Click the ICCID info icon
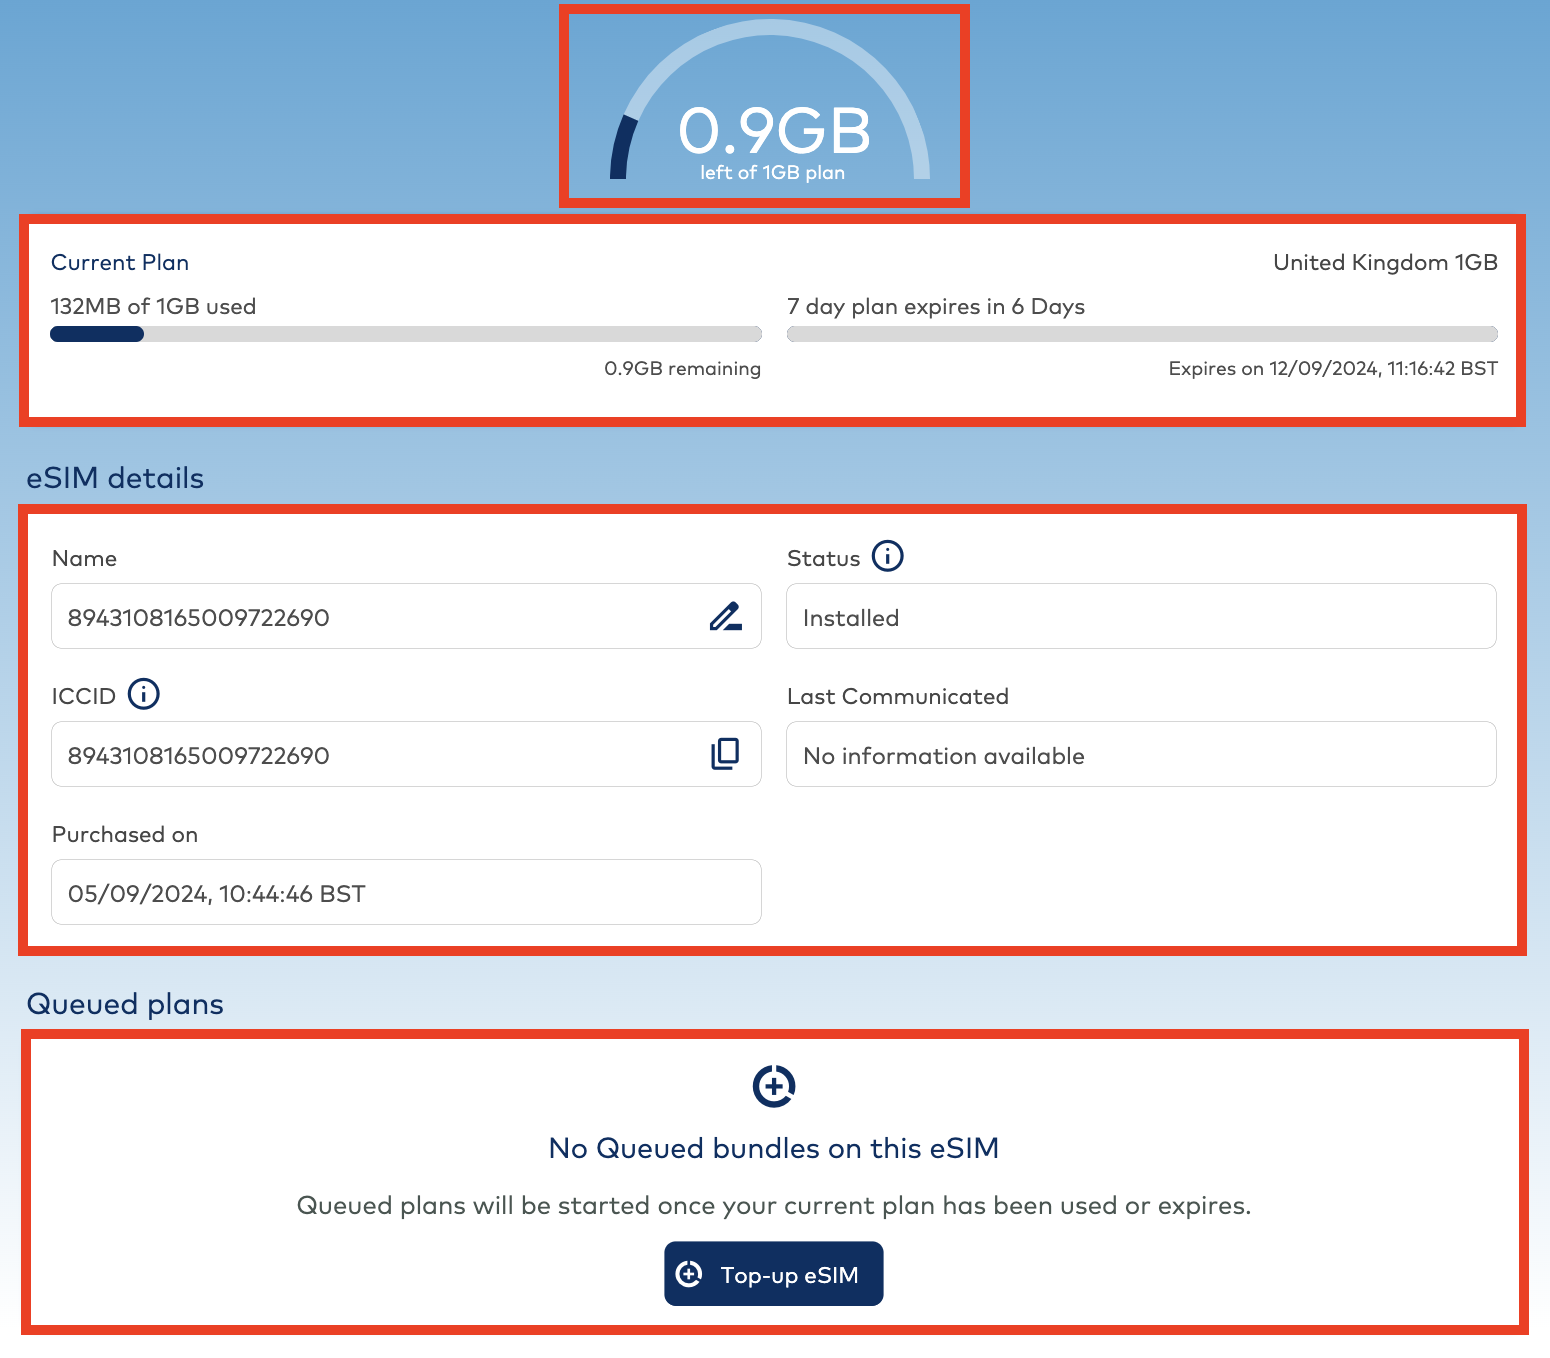Screen dimensions: 1550x1358 pyautogui.click(x=146, y=694)
